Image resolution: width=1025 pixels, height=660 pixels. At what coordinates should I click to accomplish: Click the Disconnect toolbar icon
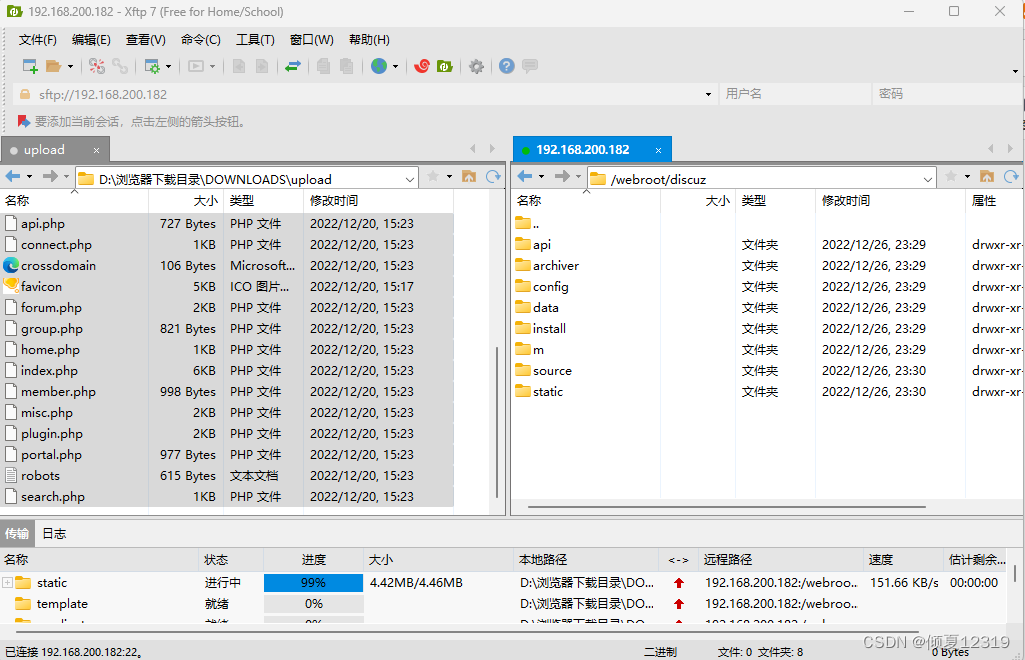[x=97, y=66]
